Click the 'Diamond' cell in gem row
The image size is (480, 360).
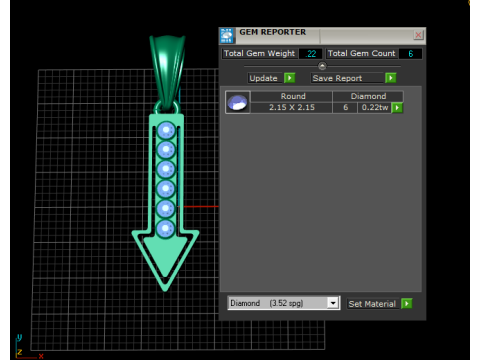(x=368, y=96)
